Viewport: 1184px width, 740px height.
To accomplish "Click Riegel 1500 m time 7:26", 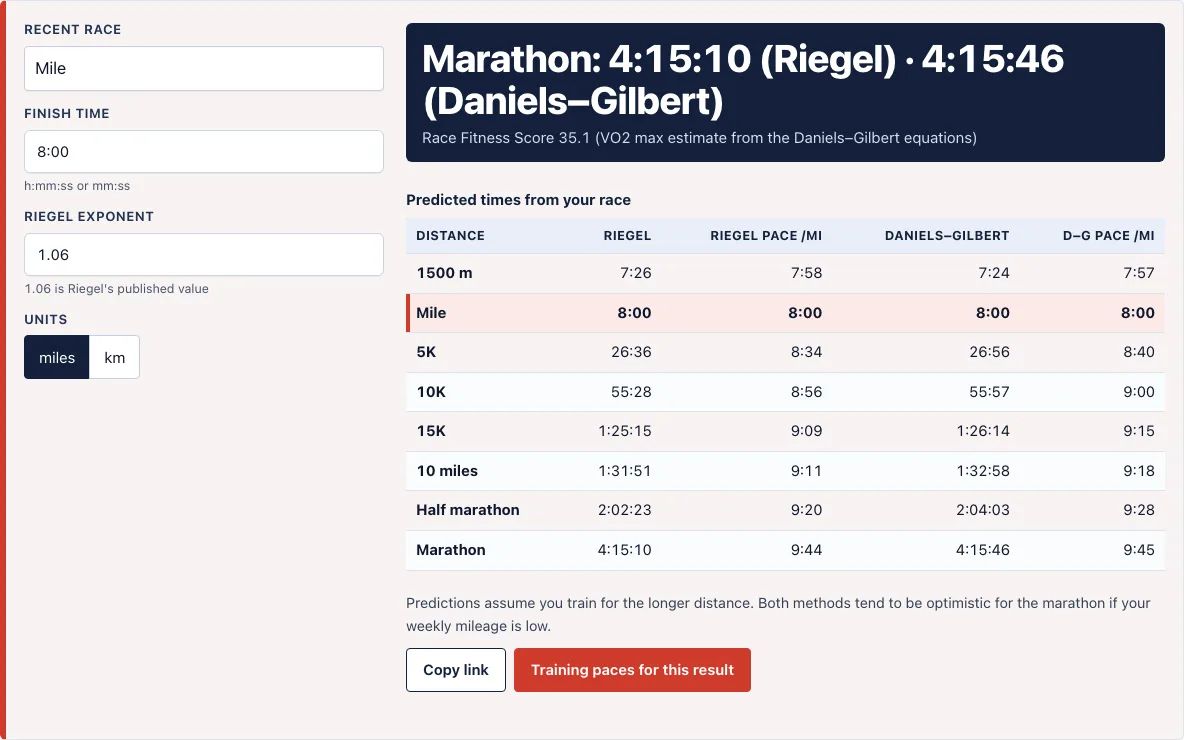I will [x=636, y=273].
